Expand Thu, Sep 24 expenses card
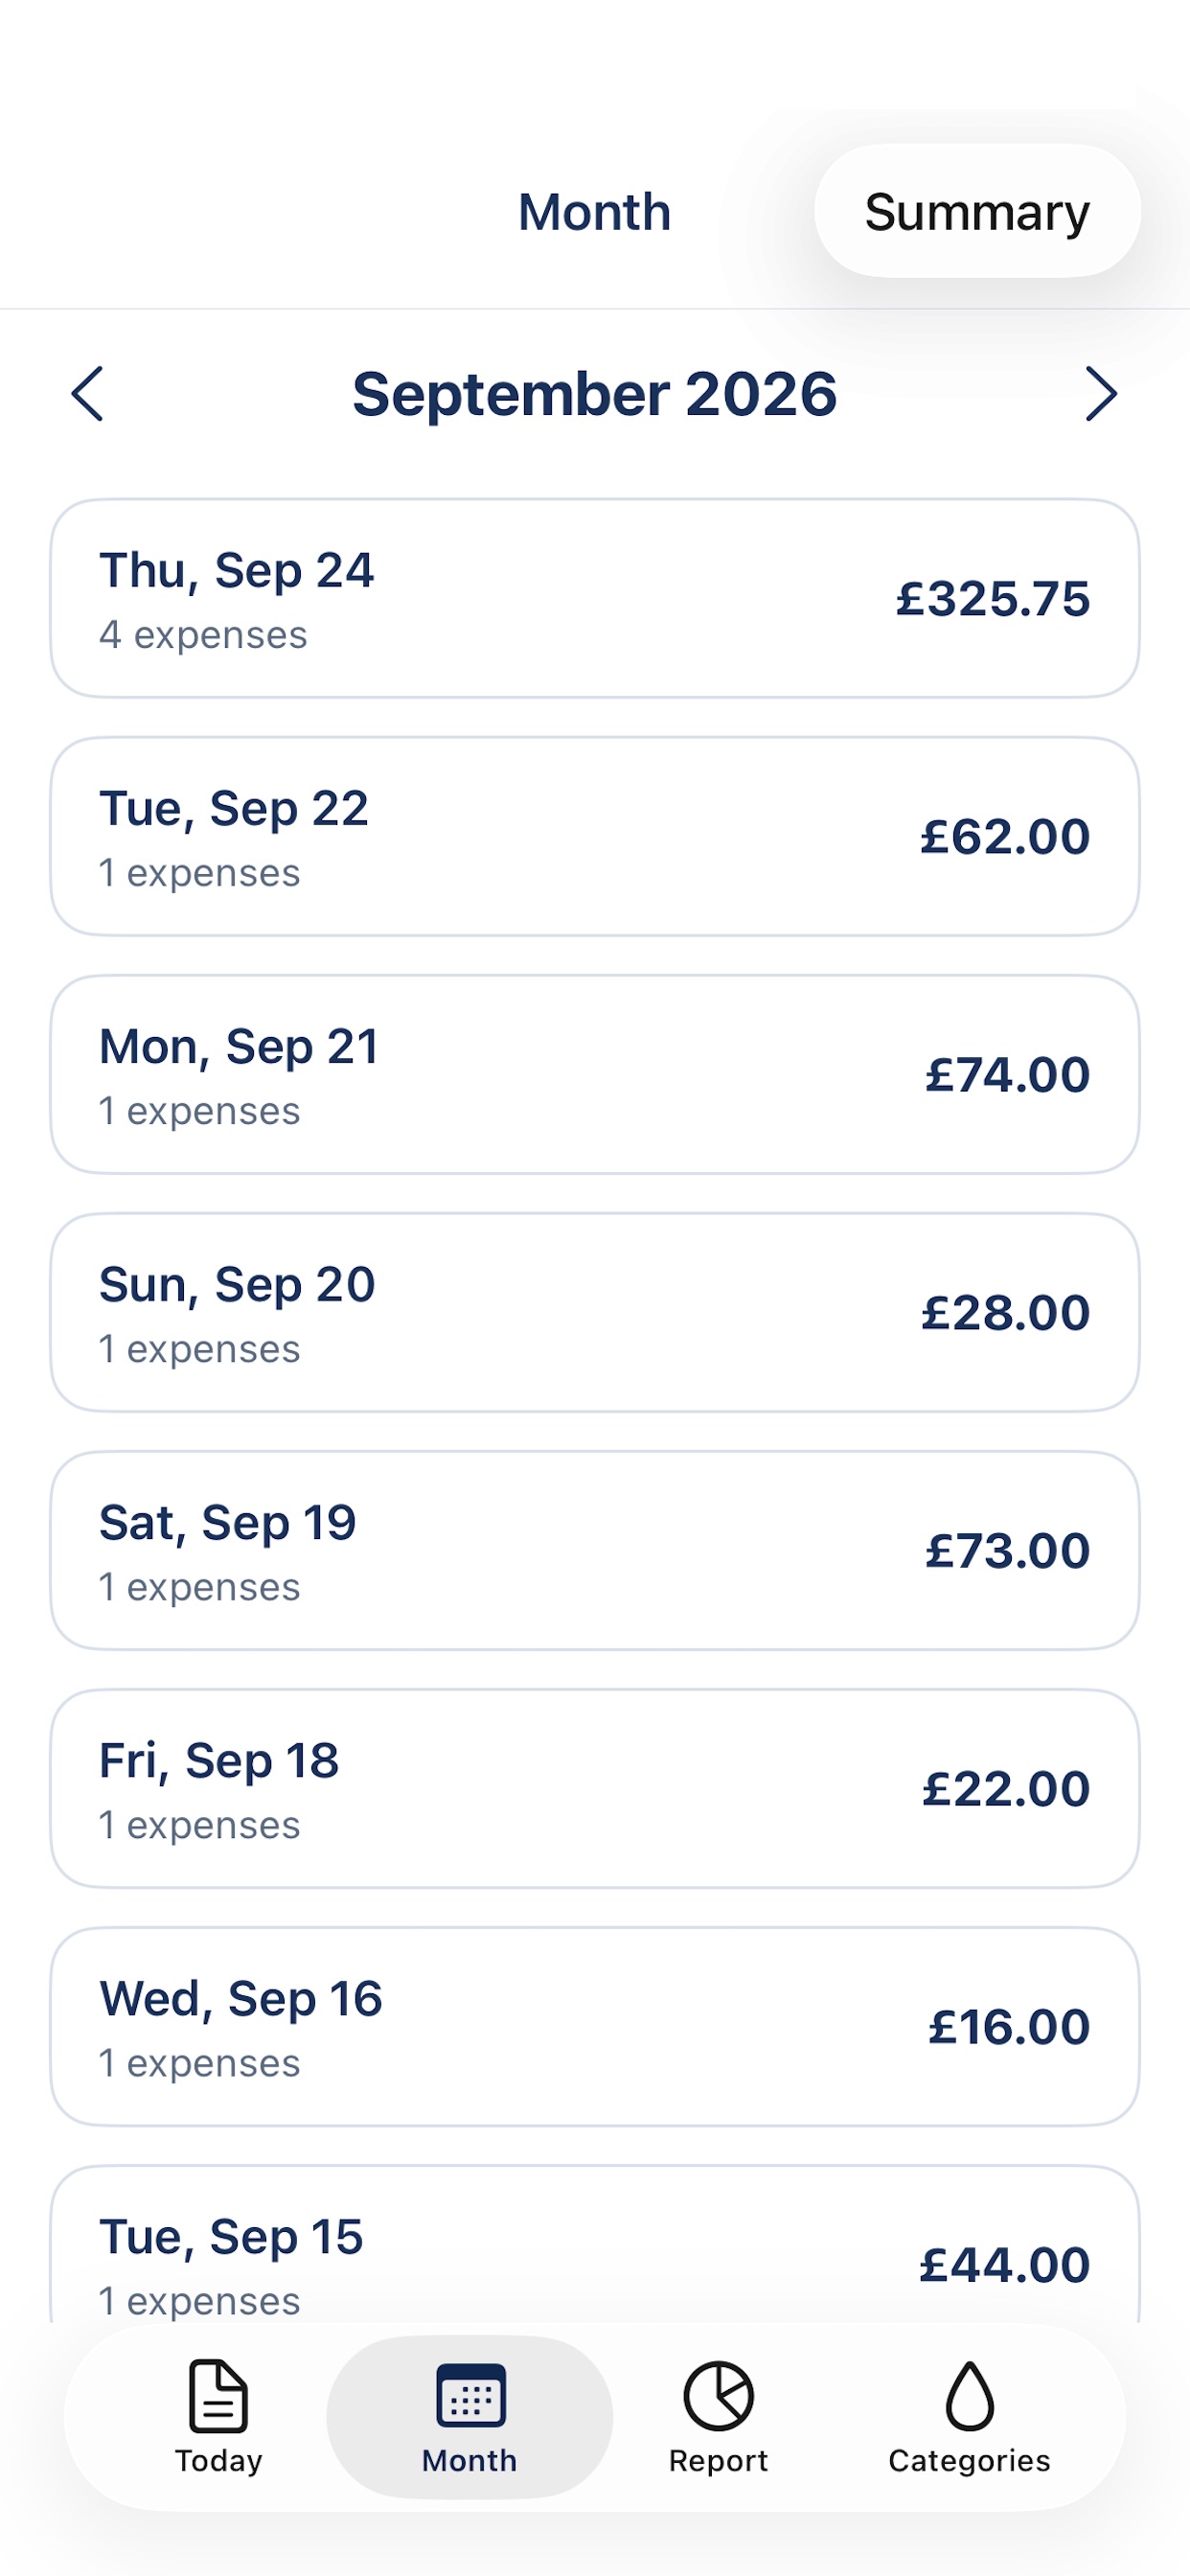 pyautogui.click(x=595, y=598)
